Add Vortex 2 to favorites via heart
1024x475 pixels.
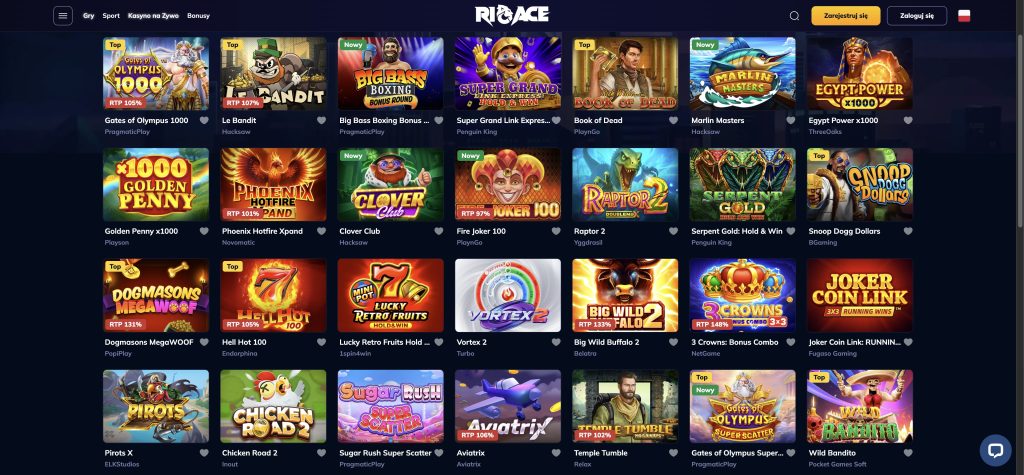(x=556, y=342)
